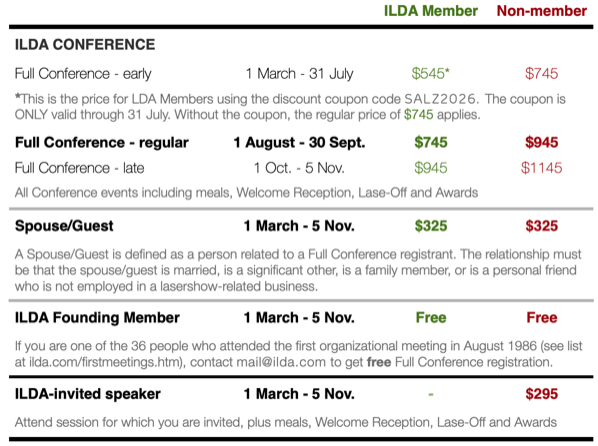The width and height of the screenshot is (598, 446).
Task: Click the ILDA Founding Member heading
Action: (x=97, y=317)
